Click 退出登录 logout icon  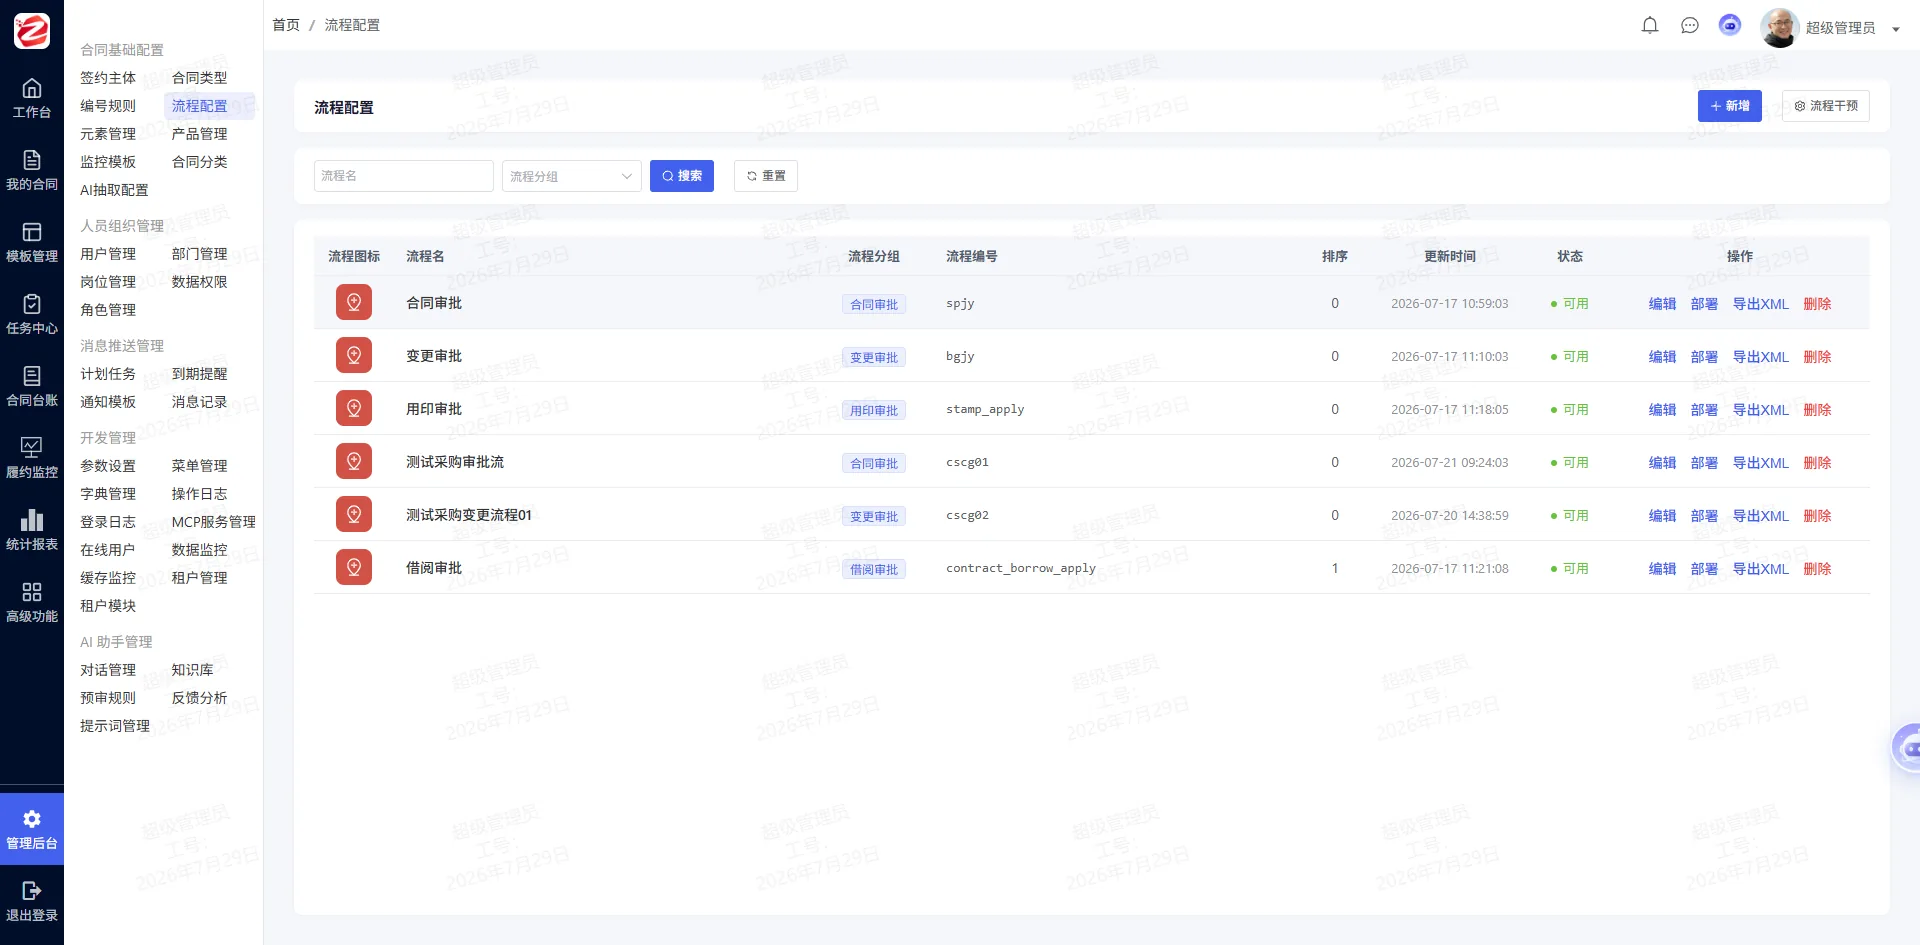pyautogui.click(x=32, y=901)
